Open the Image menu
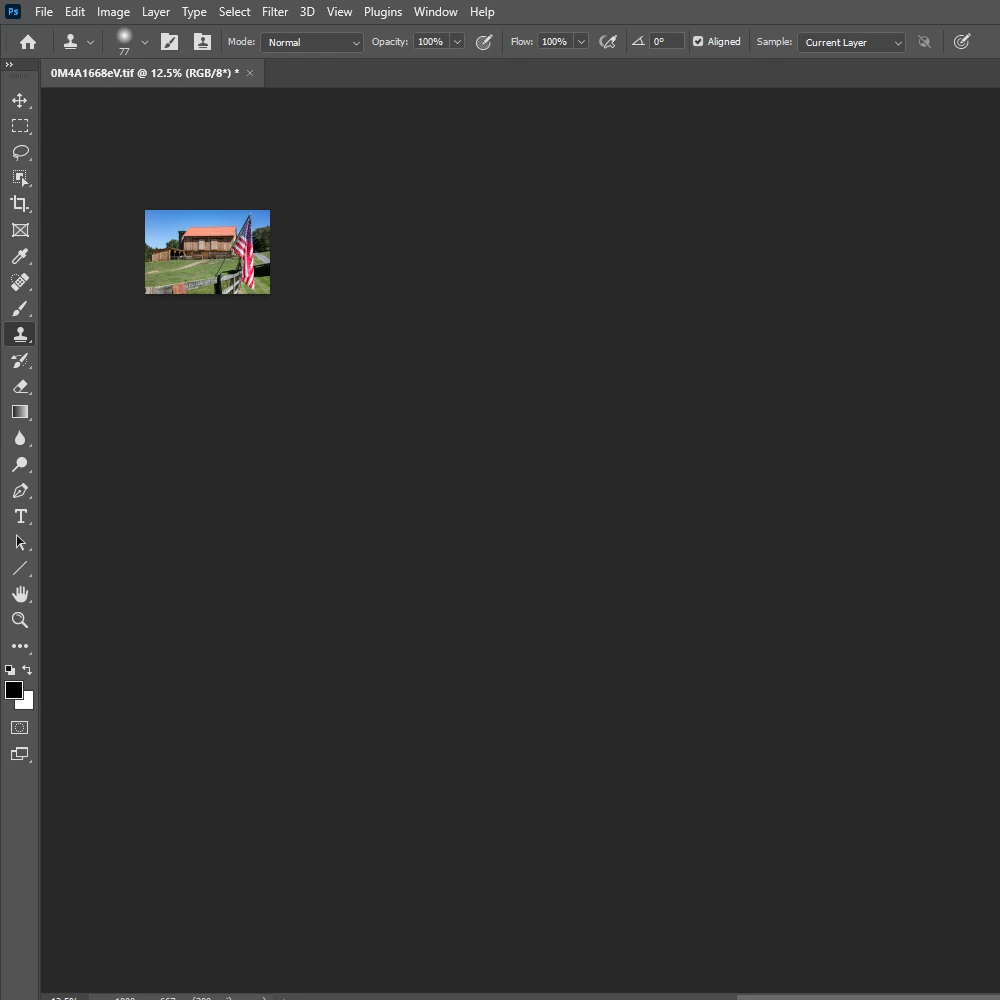Viewport: 1000px width, 1000px height. [x=113, y=11]
